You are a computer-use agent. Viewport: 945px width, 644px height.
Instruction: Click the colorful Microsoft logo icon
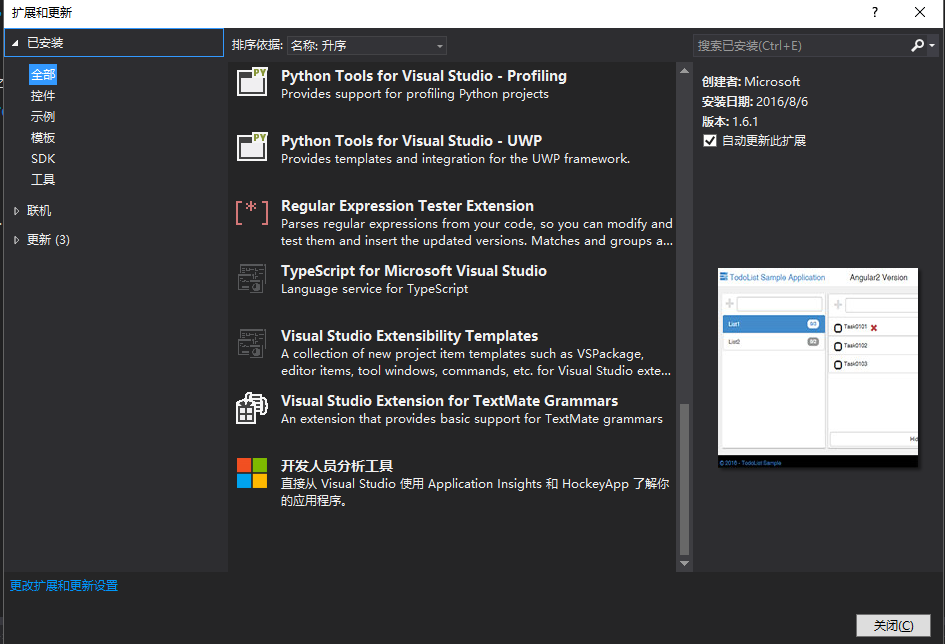(252, 473)
